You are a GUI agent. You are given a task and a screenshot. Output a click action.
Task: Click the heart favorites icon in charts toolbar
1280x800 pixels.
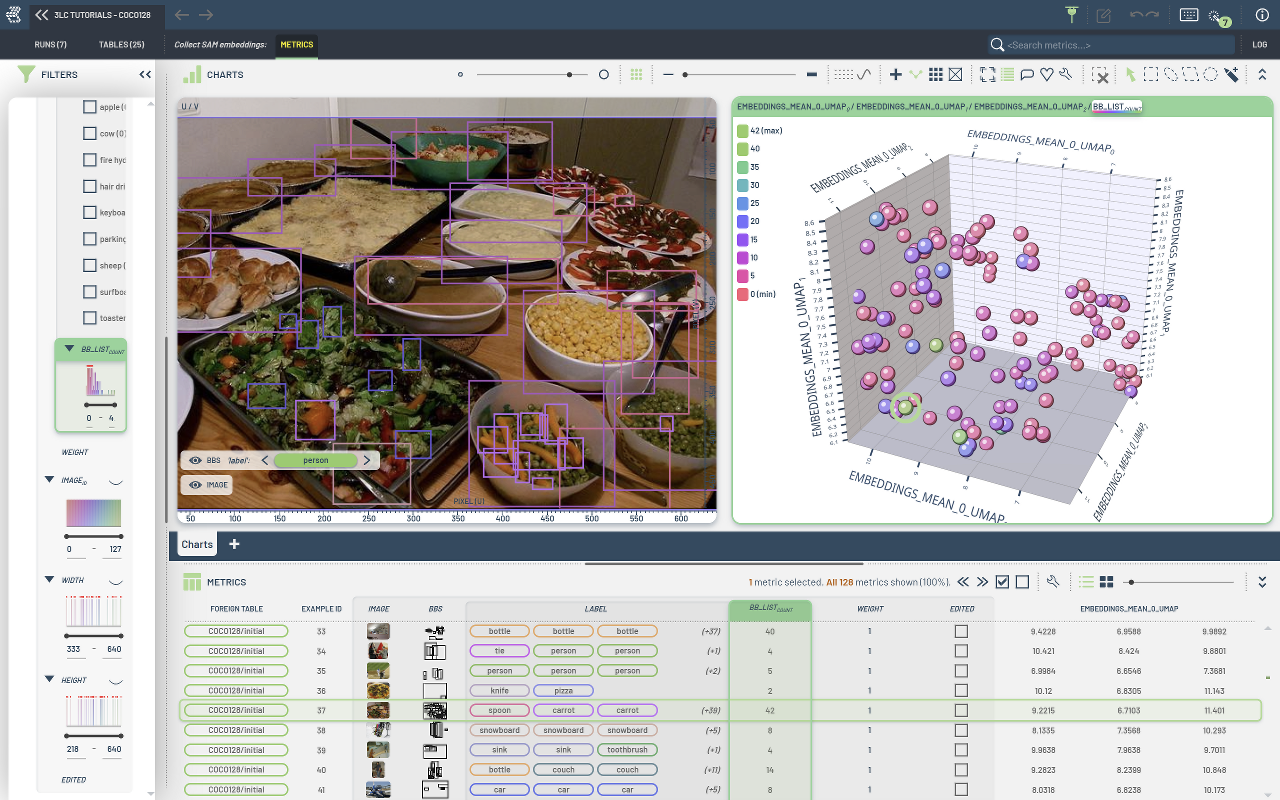tap(1046, 75)
